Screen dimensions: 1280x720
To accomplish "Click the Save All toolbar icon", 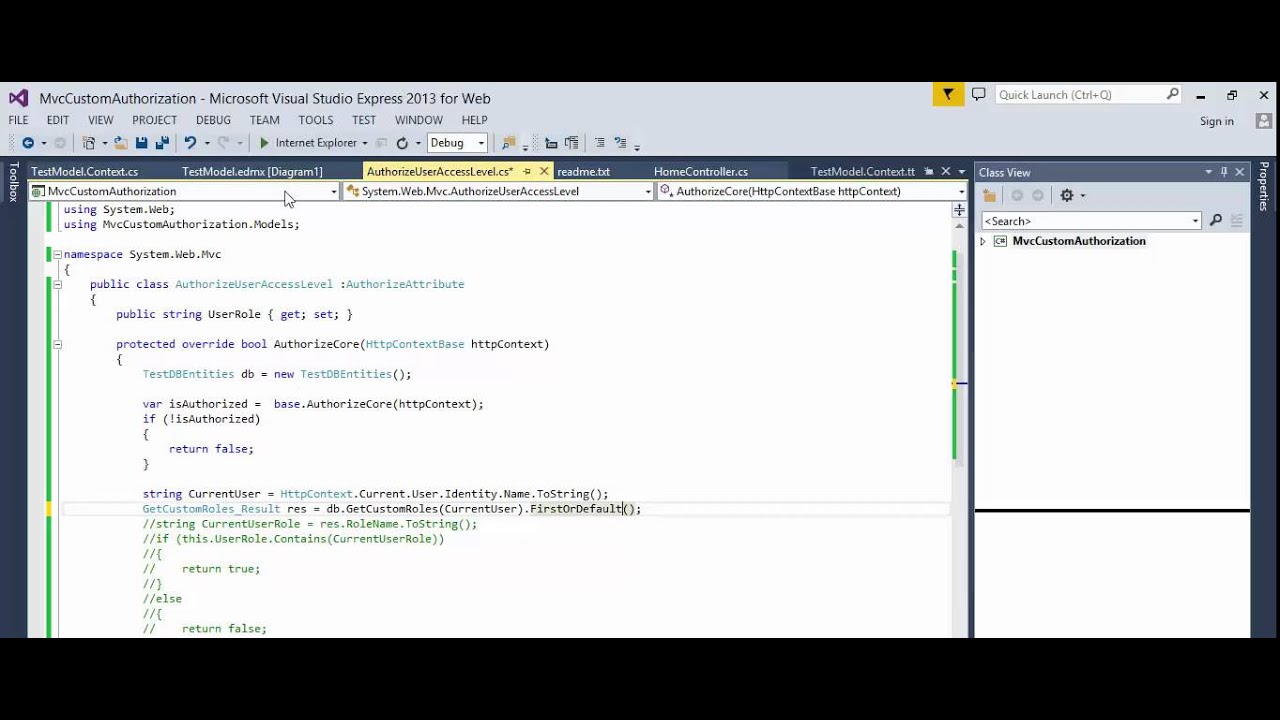I will click(x=161, y=143).
